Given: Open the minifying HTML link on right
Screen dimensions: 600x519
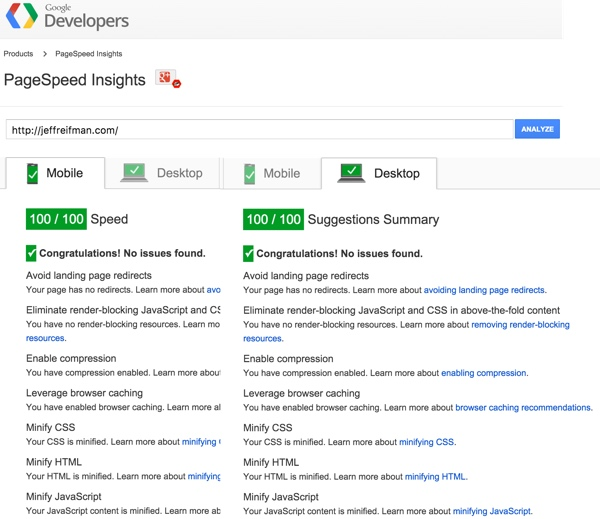Looking at the screenshot, I should coord(436,477).
